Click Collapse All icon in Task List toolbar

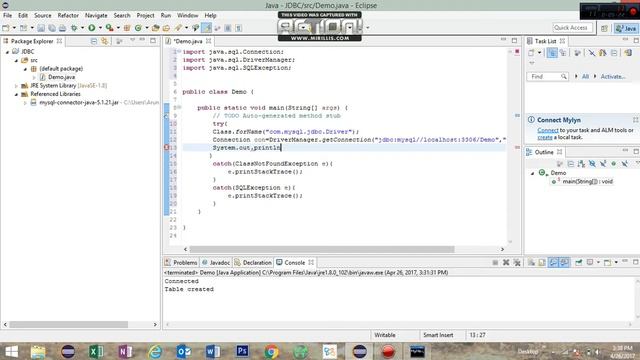614,53
